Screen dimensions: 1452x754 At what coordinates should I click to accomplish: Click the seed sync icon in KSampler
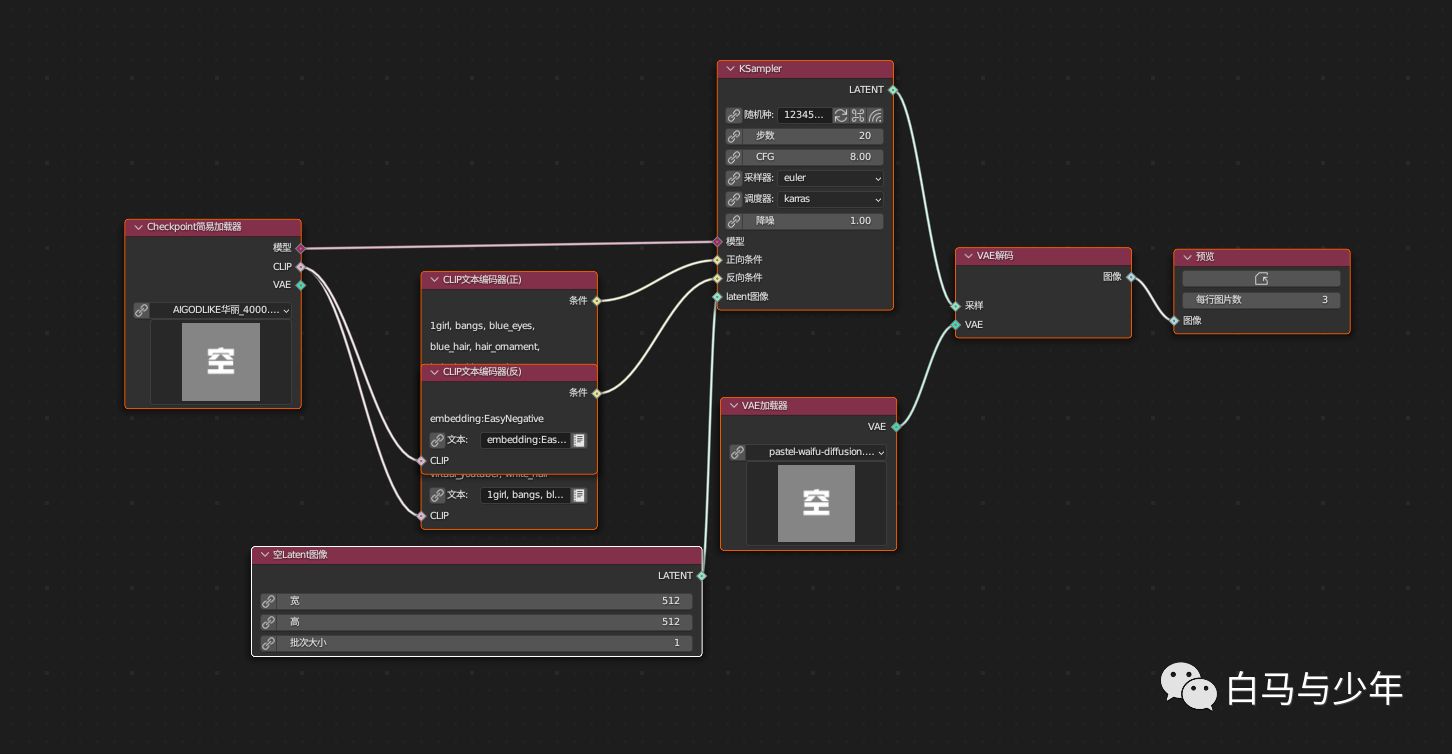tap(858, 115)
